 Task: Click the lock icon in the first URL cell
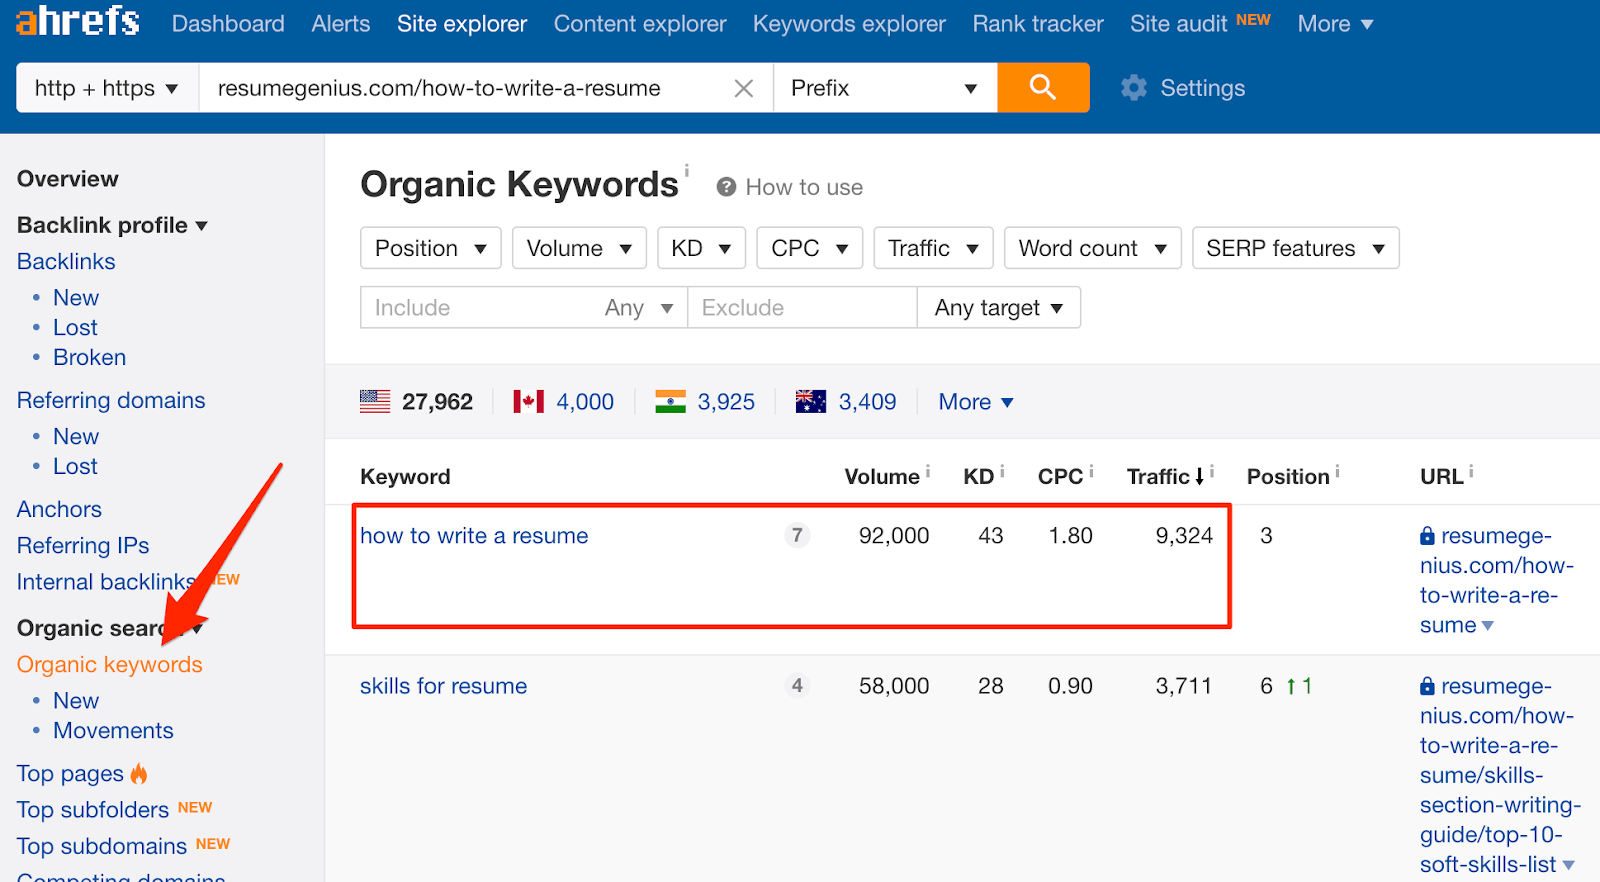[x=1427, y=536]
